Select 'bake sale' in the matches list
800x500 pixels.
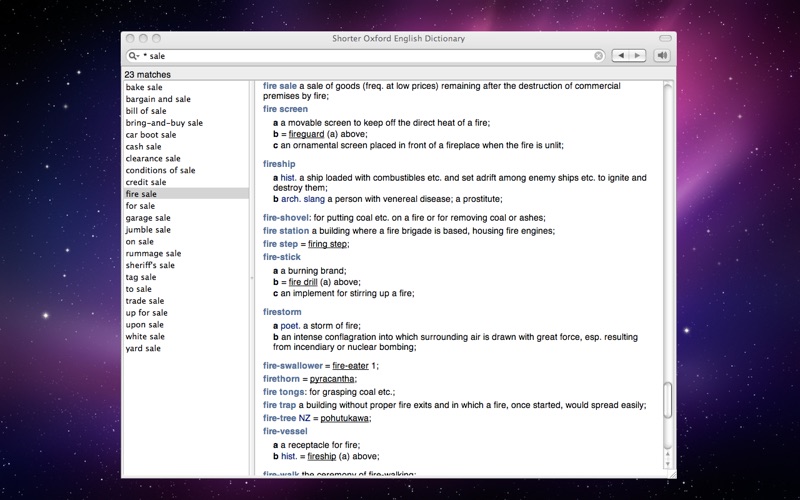coord(186,87)
